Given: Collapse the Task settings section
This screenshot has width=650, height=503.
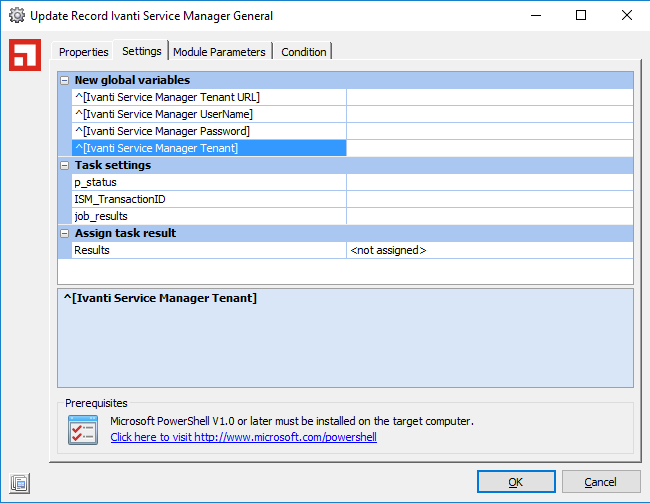Looking at the screenshot, I should point(65,165).
